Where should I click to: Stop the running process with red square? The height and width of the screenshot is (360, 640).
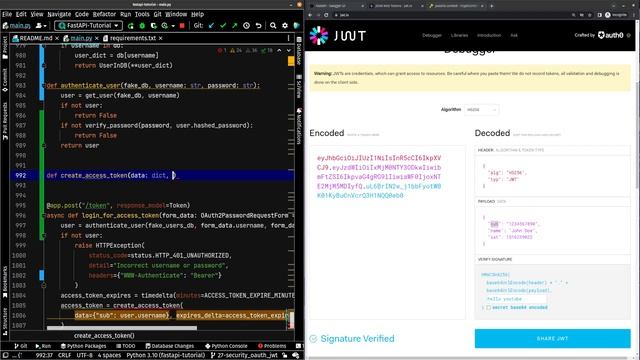pos(182,26)
